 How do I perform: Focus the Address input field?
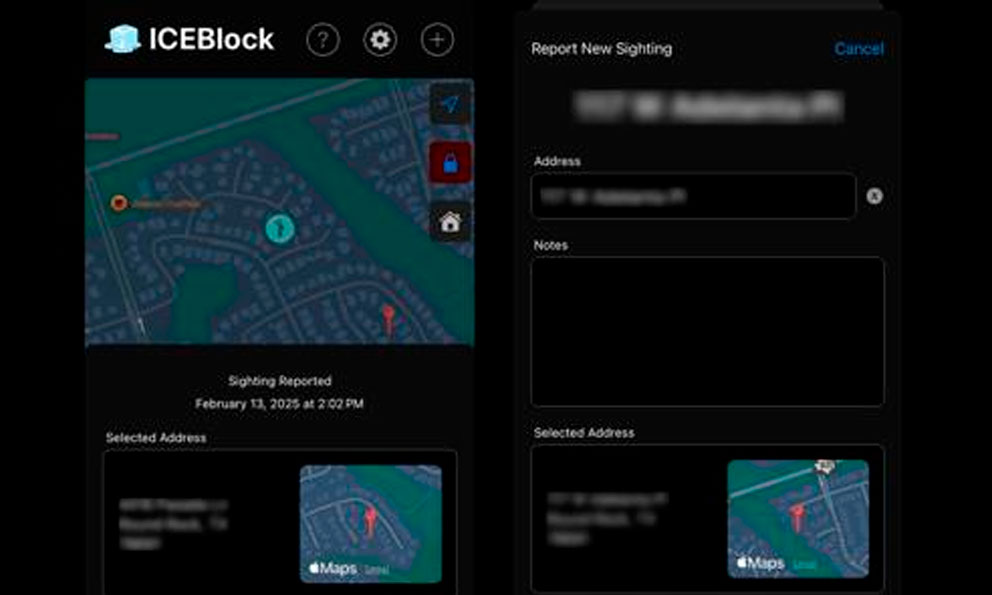[x=692, y=197]
